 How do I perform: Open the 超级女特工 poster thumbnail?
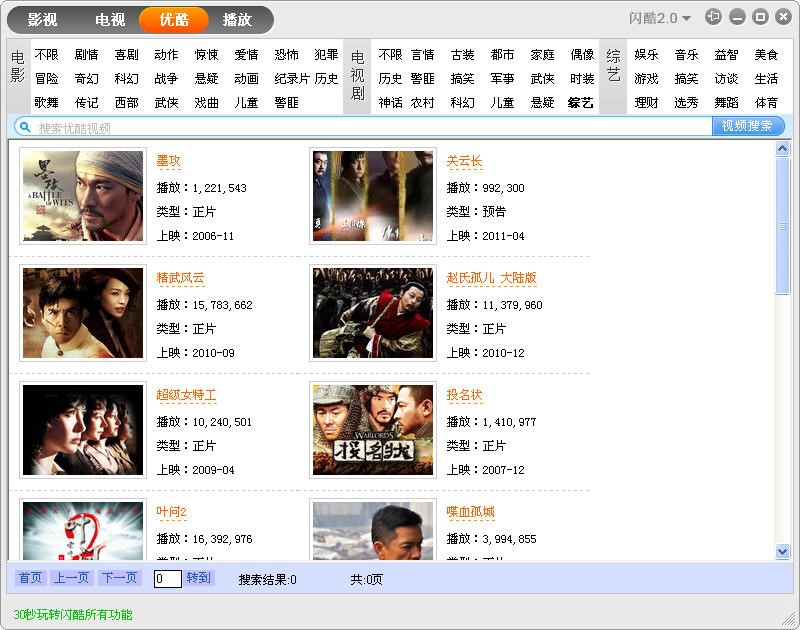pos(83,430)
